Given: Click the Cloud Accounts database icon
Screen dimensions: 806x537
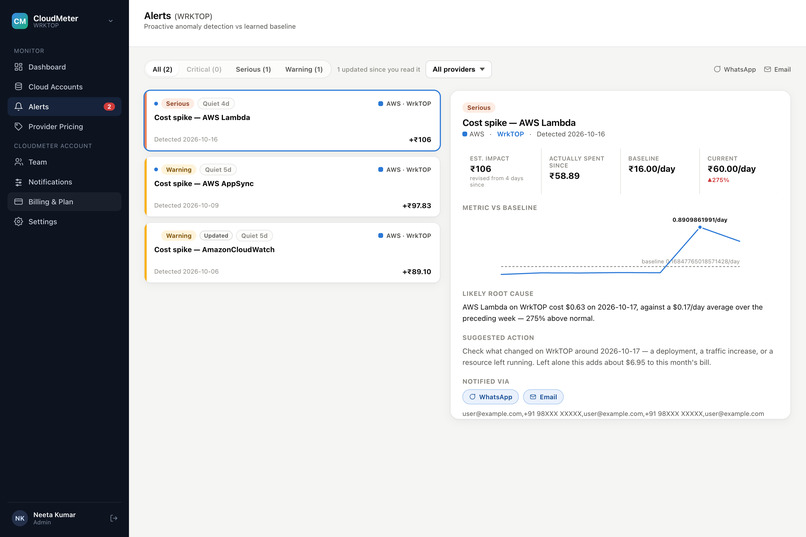Looking at the screenshot, I should (19, 86).
